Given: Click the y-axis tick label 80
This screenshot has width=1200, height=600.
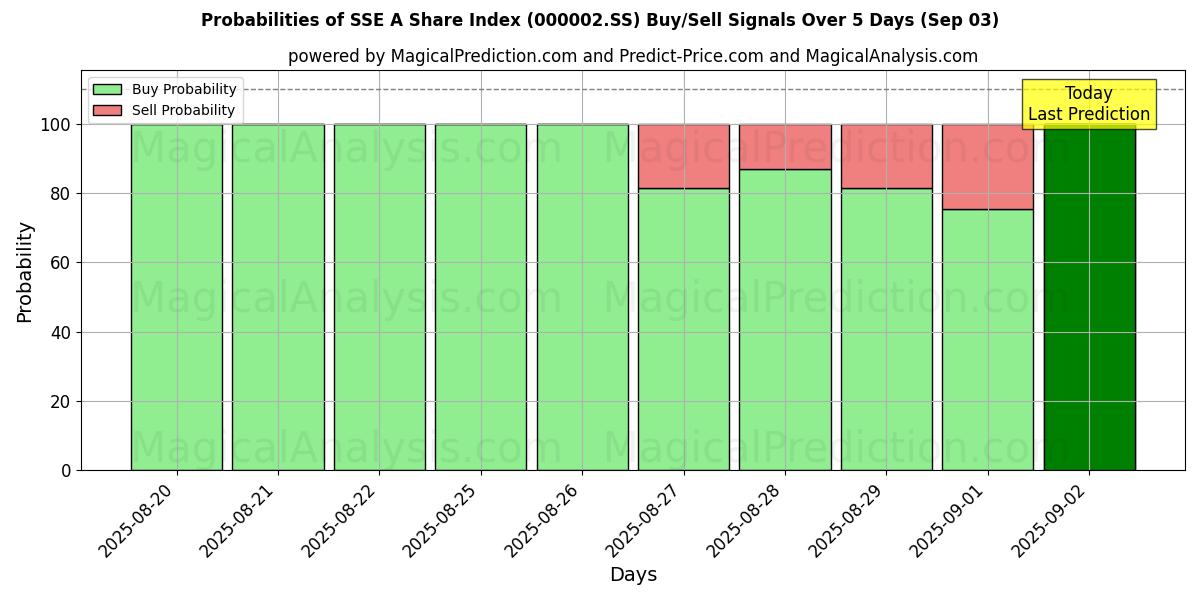Looking at the screenshot, I should [61, 194].
